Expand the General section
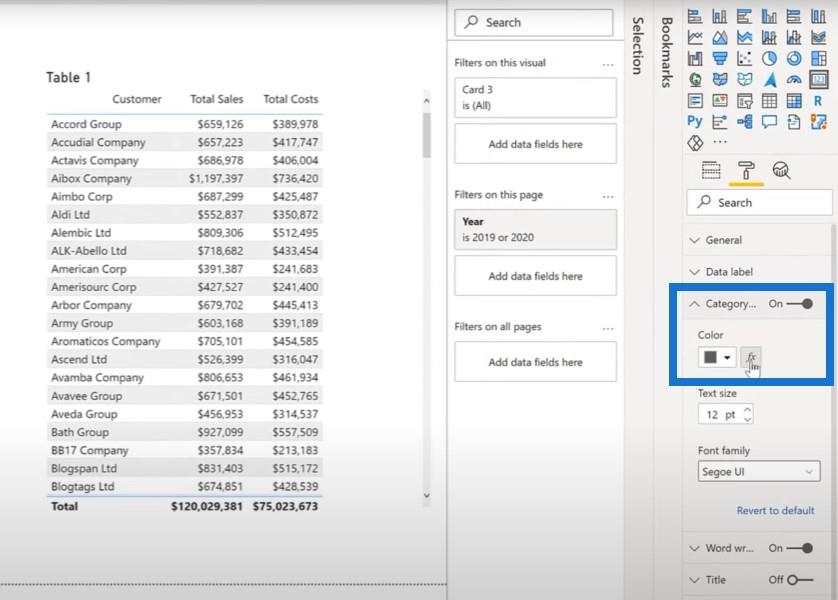Image resolution: width=838 pixels, height=600 pixels. 757,240
